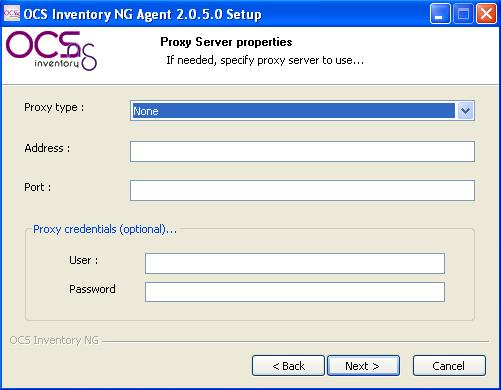This screenshot has height=390, width=501.
Task: Click the 'User :' label
Action: coord(83,260)
